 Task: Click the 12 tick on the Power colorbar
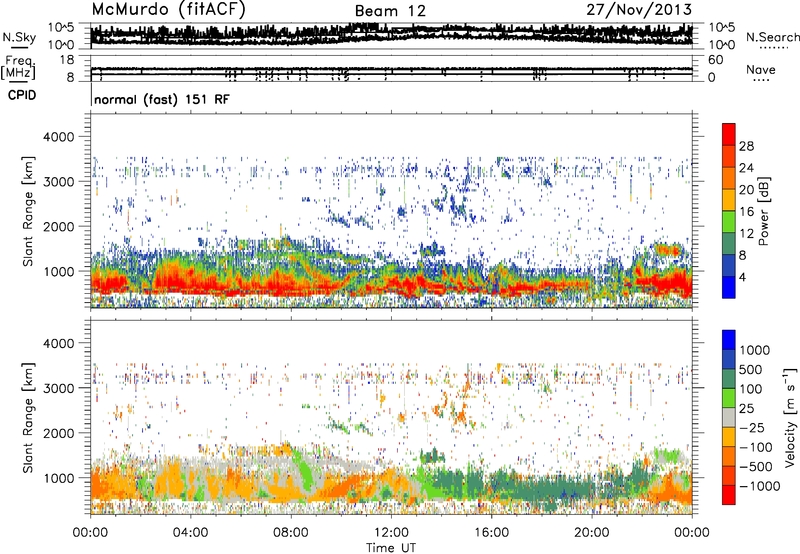pyautogui.click(x=746, y=234)
